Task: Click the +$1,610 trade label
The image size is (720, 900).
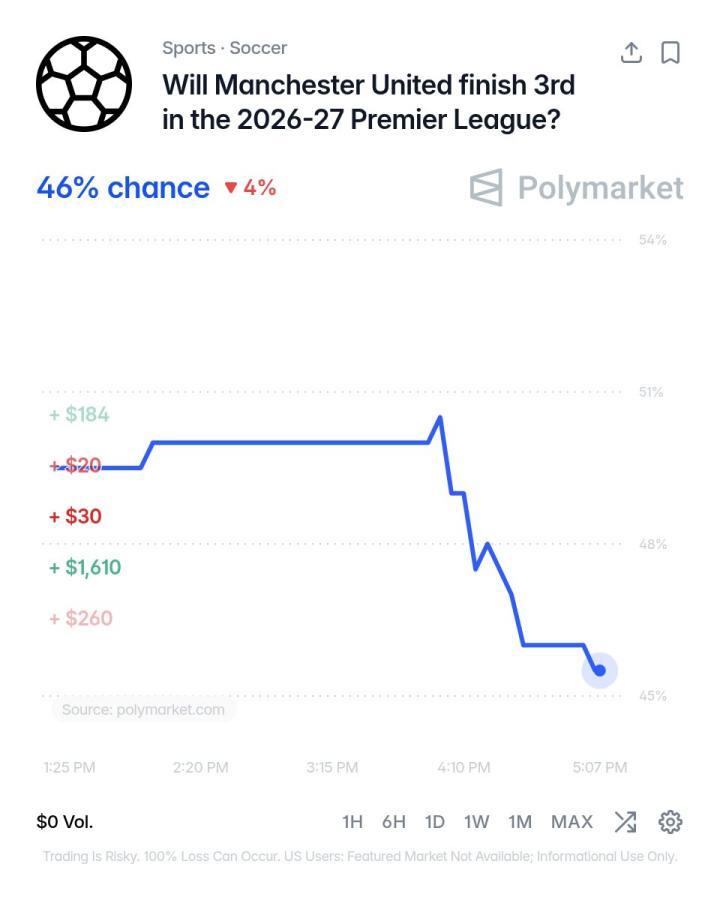Action: coord(86,567)
